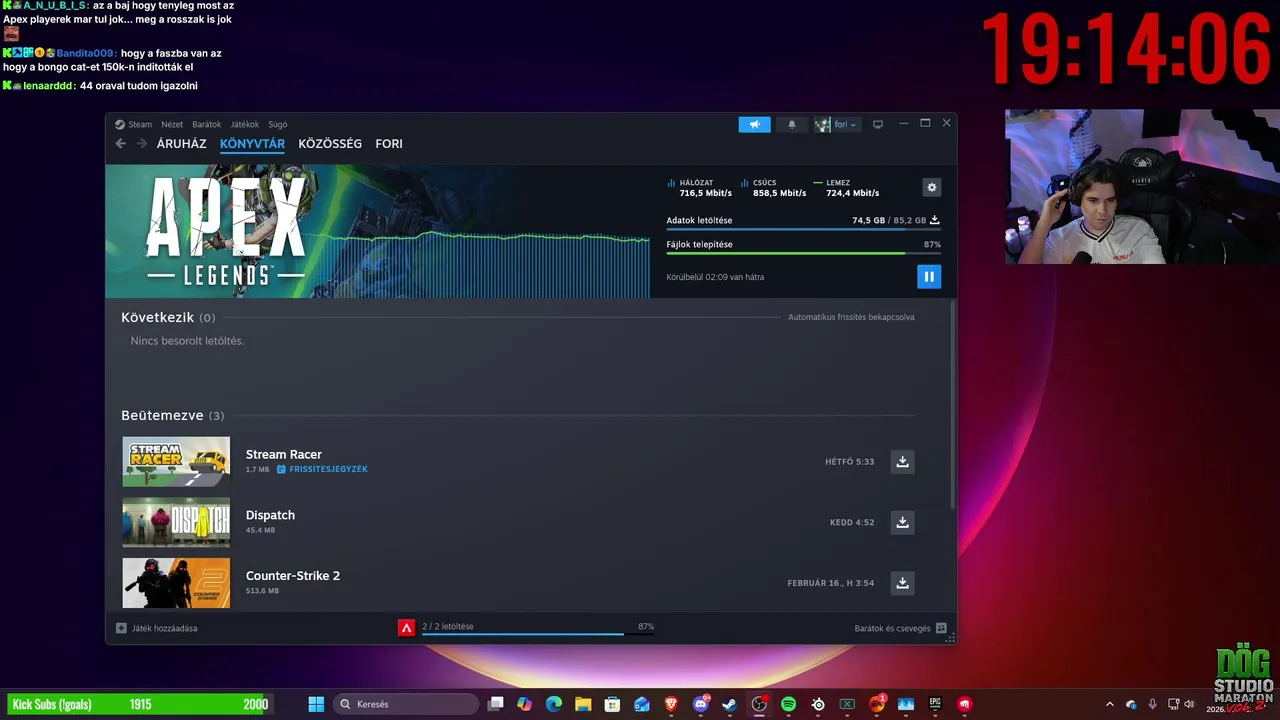The image size is (1280, 720).
Task: Open Spotify from the taskbar
Action: (788, 704)
